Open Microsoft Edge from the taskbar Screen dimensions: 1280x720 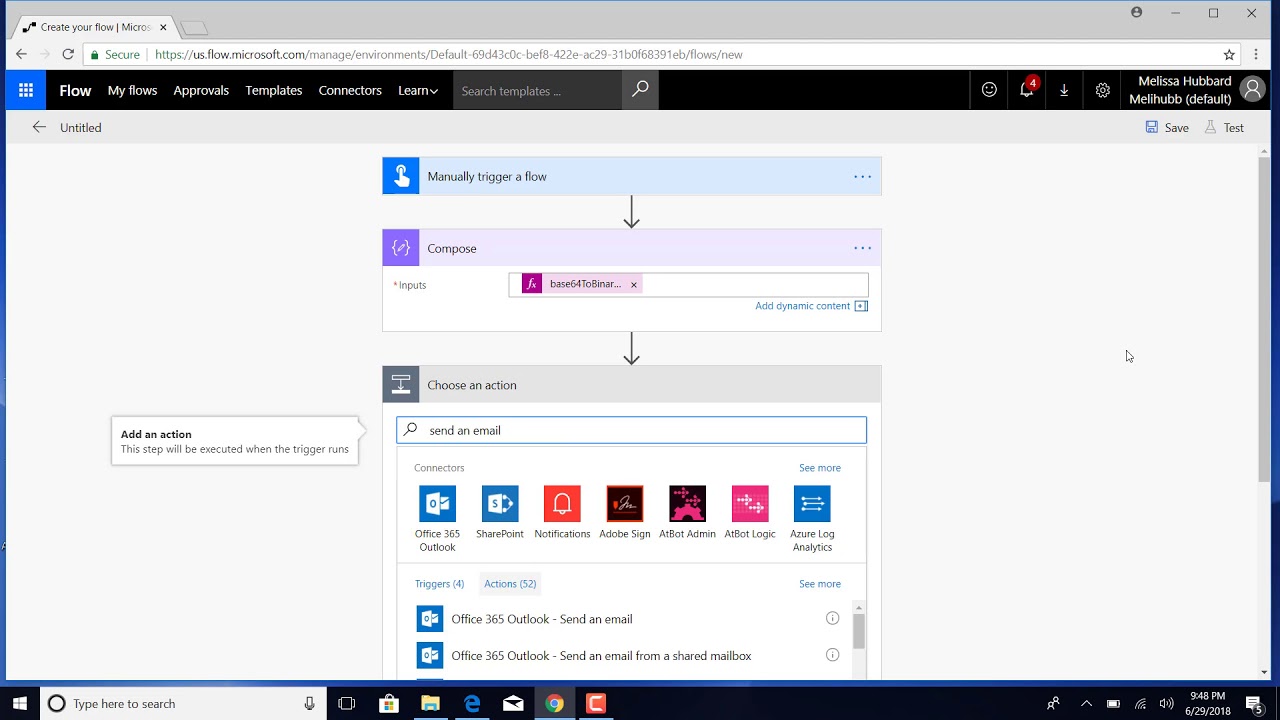click(x=472, y=703)
